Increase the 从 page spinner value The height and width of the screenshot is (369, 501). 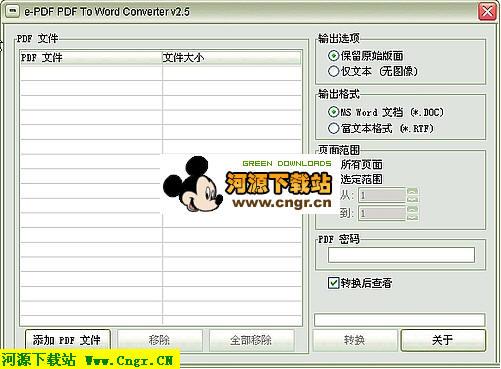[x=412, y=191]
